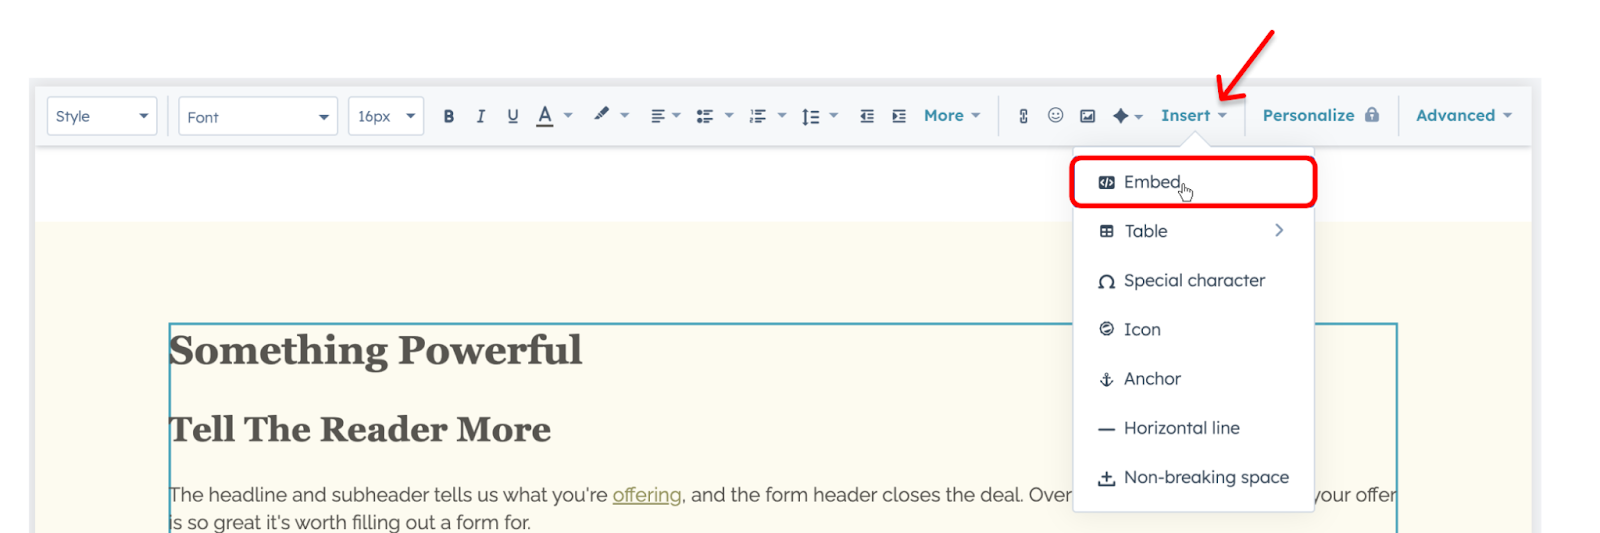Open the Style dropdown
1600x533 pixels.
[x=102, y=116]
